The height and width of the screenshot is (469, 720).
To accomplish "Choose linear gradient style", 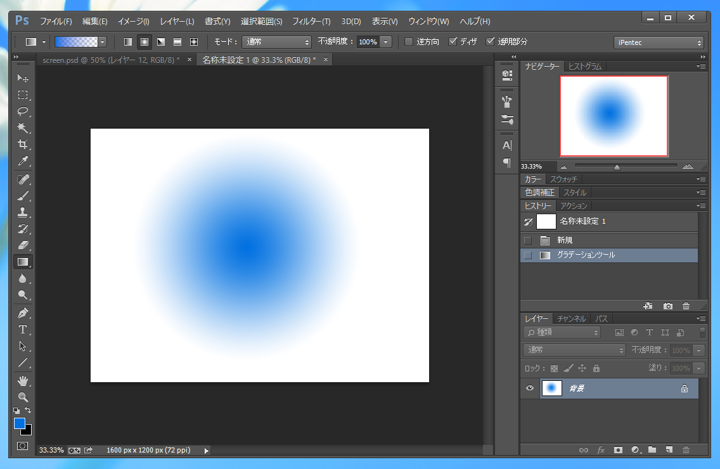I will pyautogui.click(x=128, y=42).
